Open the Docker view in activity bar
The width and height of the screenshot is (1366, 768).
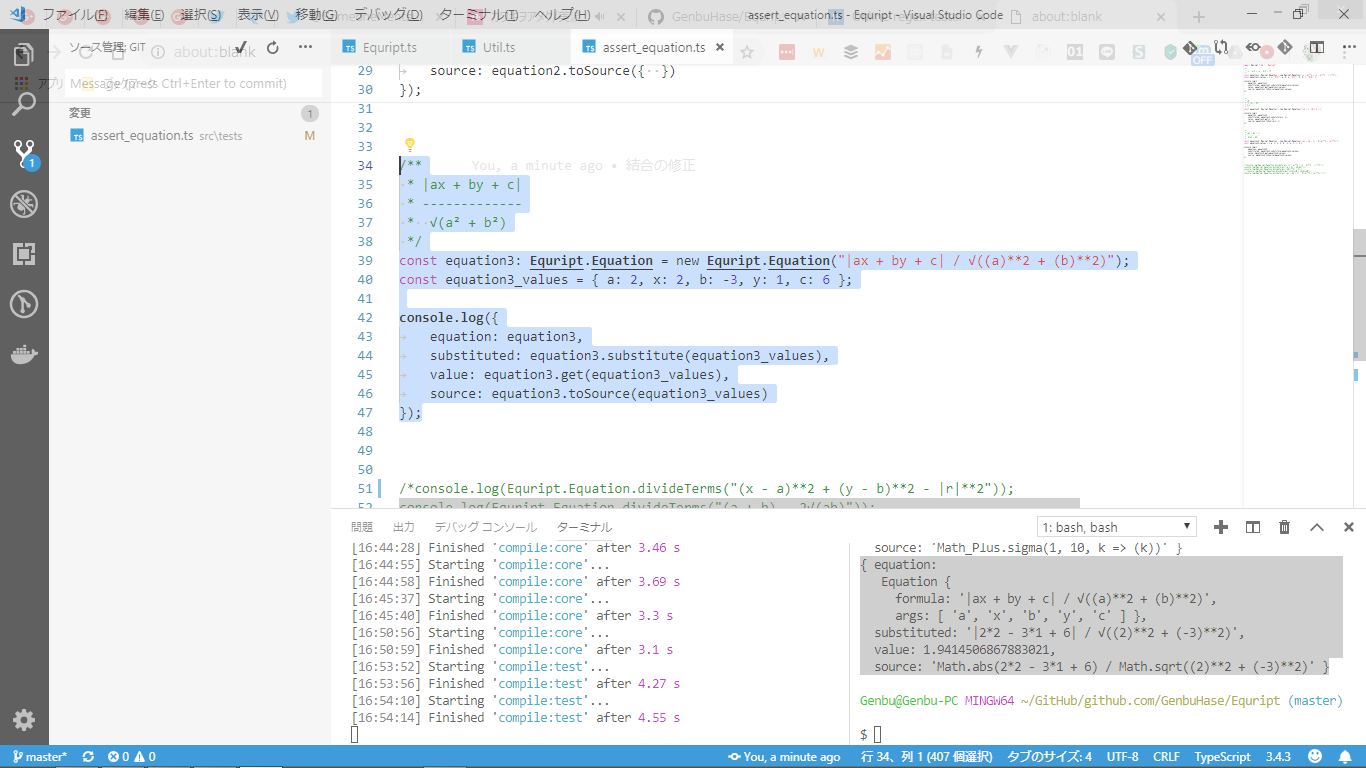click(24, 354)
